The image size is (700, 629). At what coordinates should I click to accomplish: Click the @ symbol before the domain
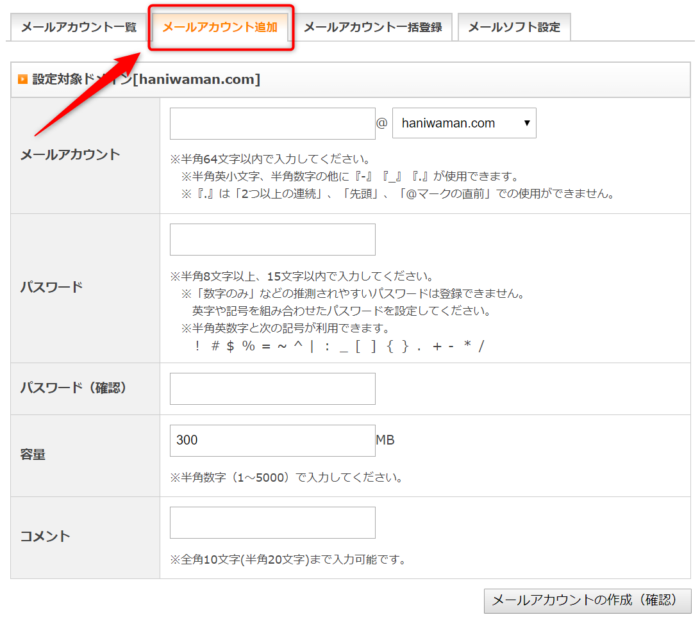(x=381, y=124)
